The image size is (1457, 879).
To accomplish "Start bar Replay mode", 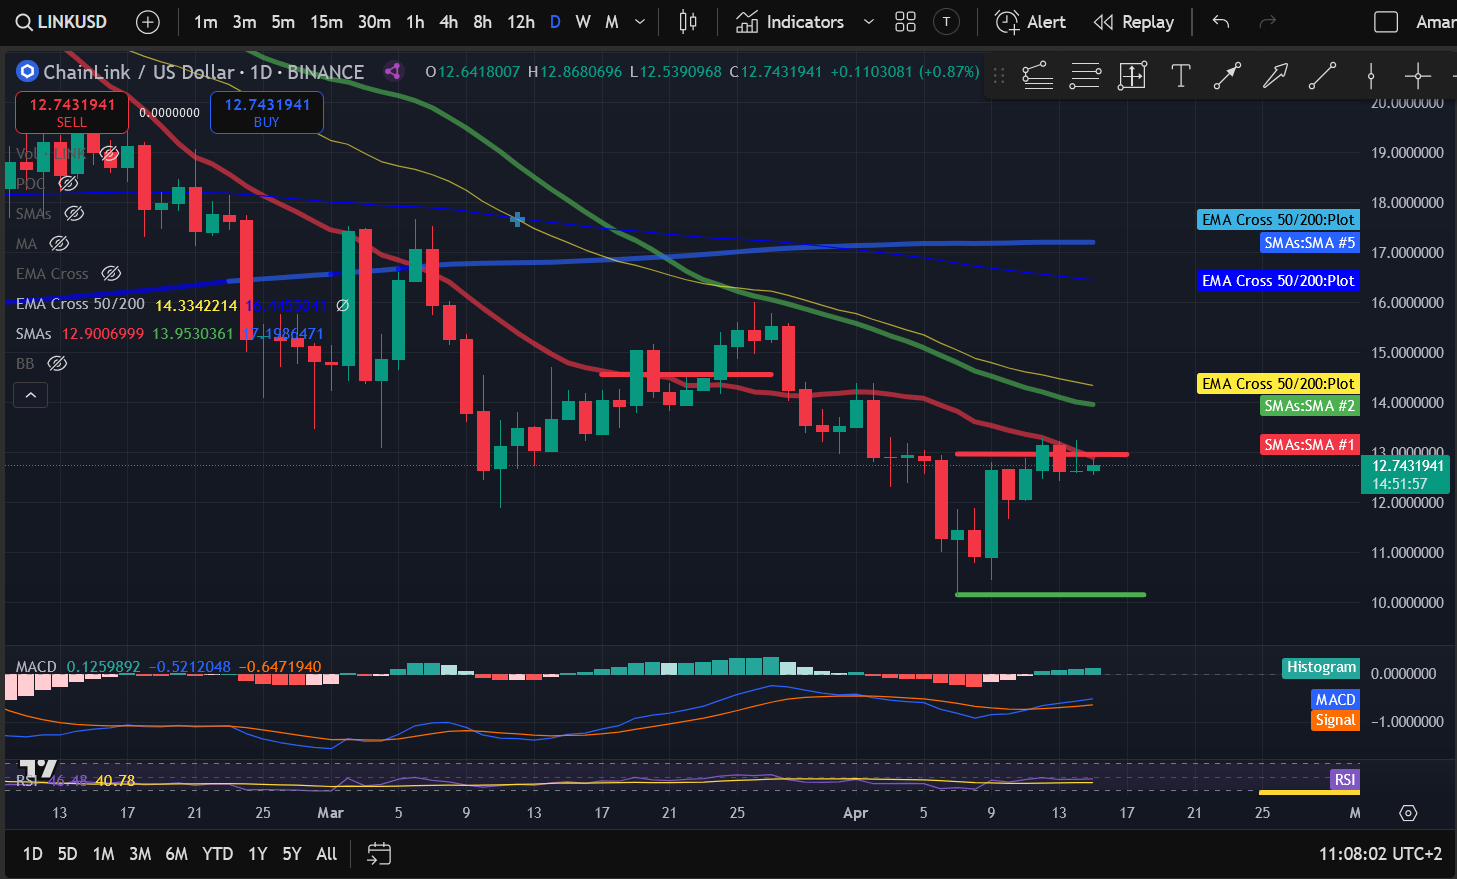I will pos(1133,22).
